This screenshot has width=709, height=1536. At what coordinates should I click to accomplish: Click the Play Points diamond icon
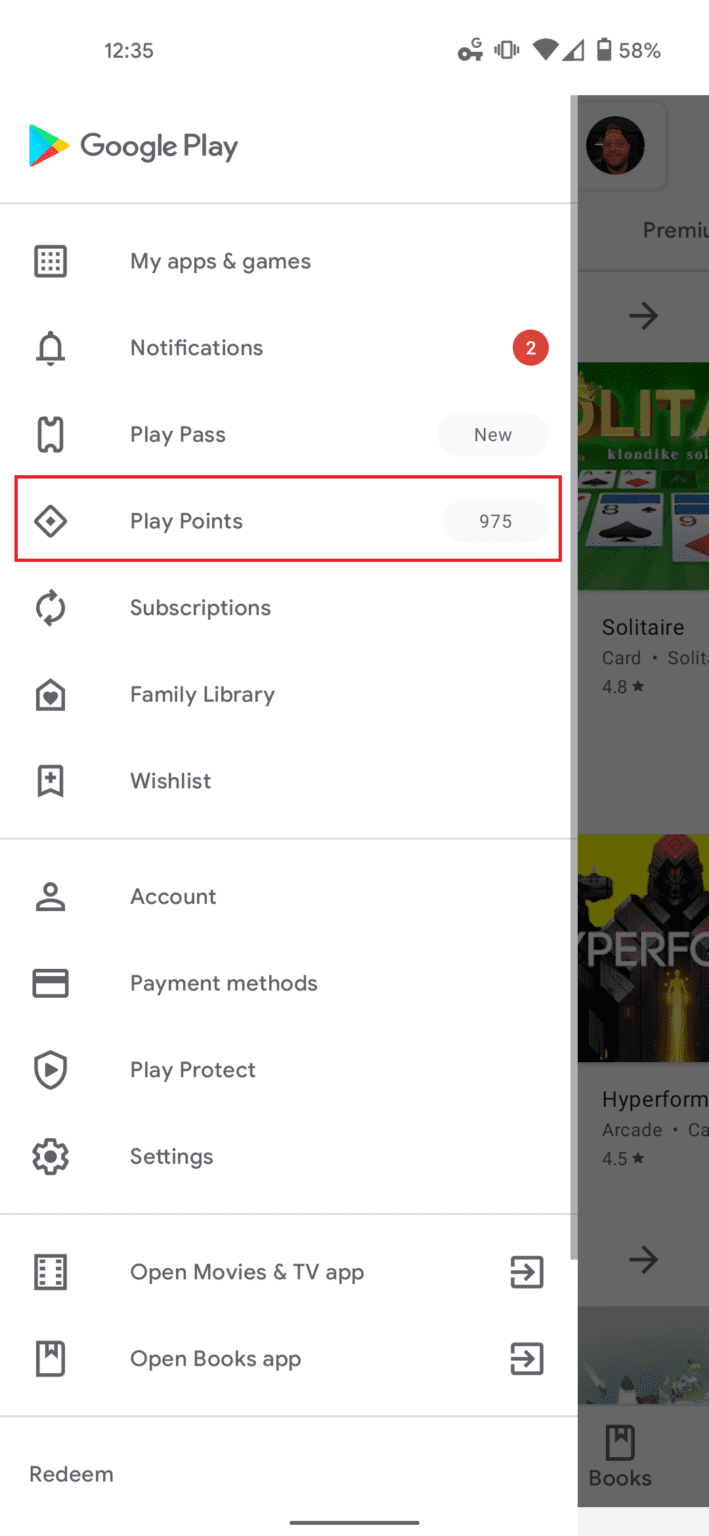(50, 521)
